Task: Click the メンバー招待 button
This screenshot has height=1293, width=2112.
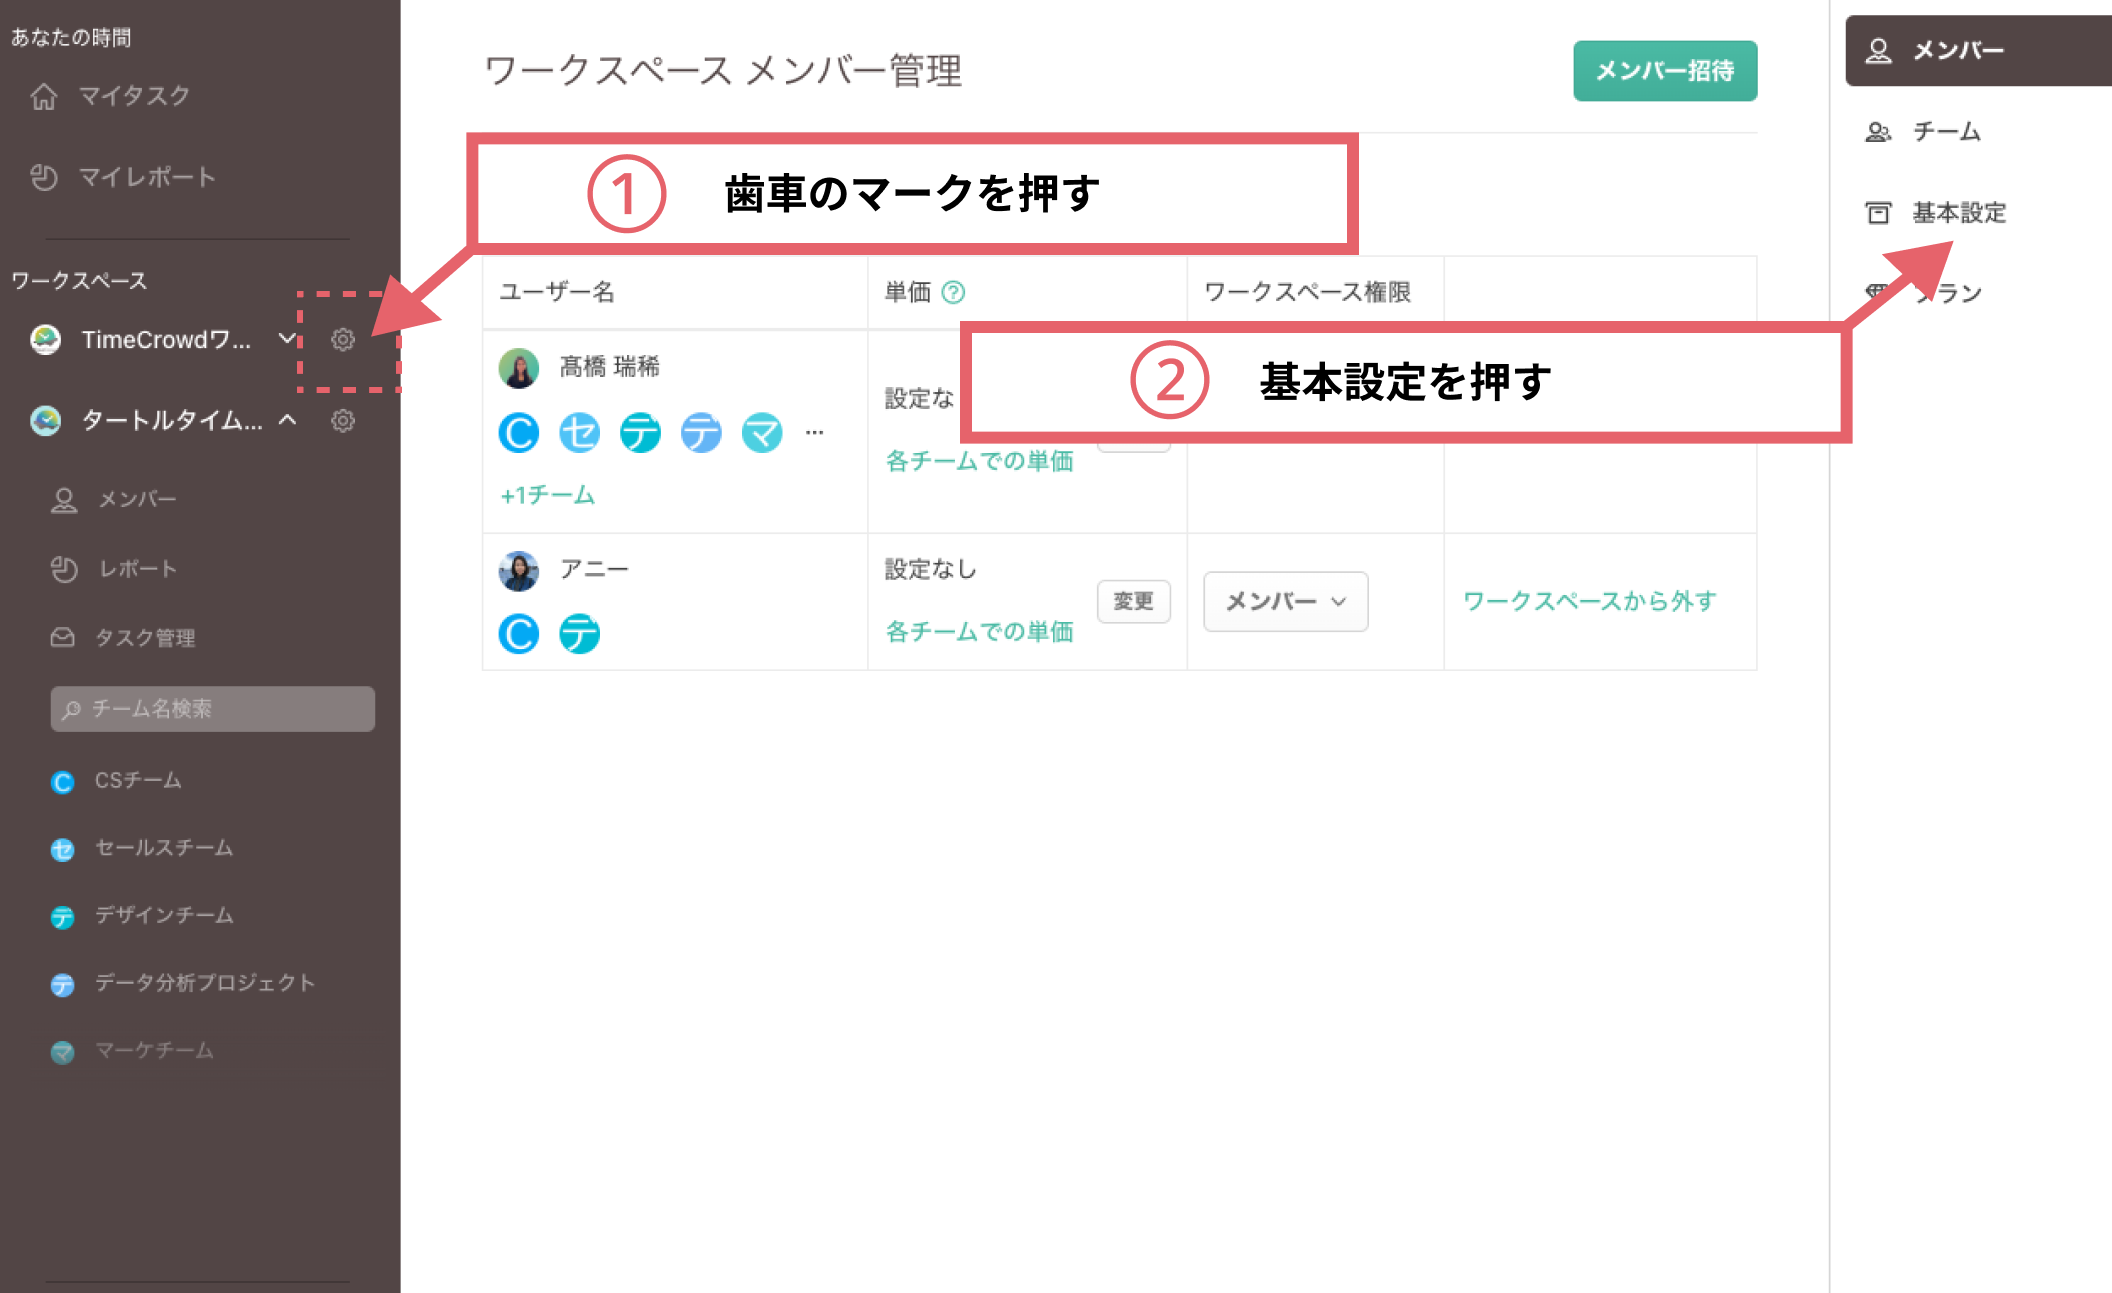Action: pyautogui.click(x=1664, y=70)
